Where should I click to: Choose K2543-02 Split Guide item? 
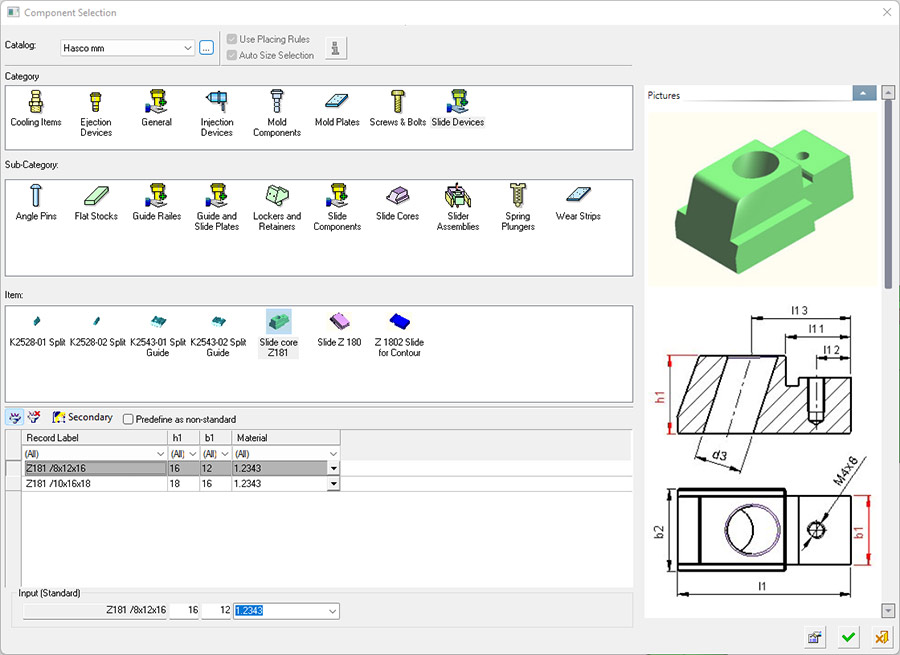click(218, 335)
